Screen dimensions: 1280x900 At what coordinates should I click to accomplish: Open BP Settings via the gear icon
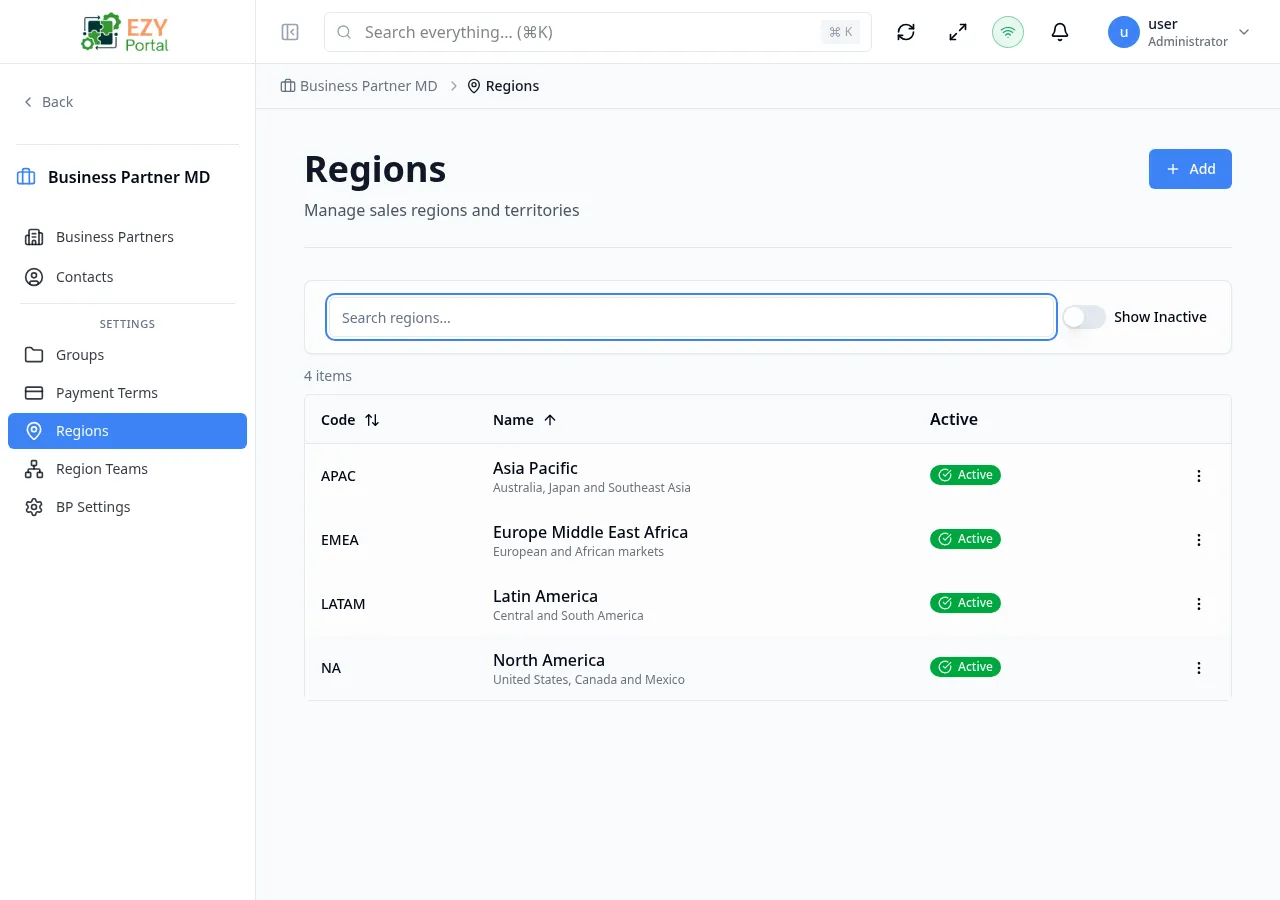pyautogui.click(x=93, y=507)
